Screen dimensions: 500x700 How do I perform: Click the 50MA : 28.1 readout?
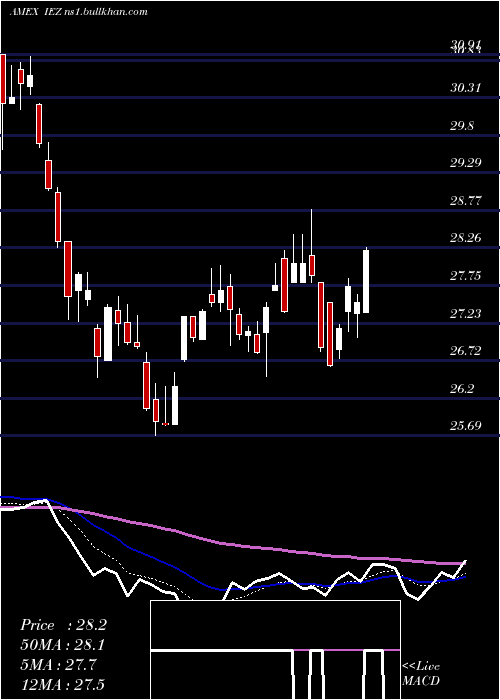(x=63, y=645)
